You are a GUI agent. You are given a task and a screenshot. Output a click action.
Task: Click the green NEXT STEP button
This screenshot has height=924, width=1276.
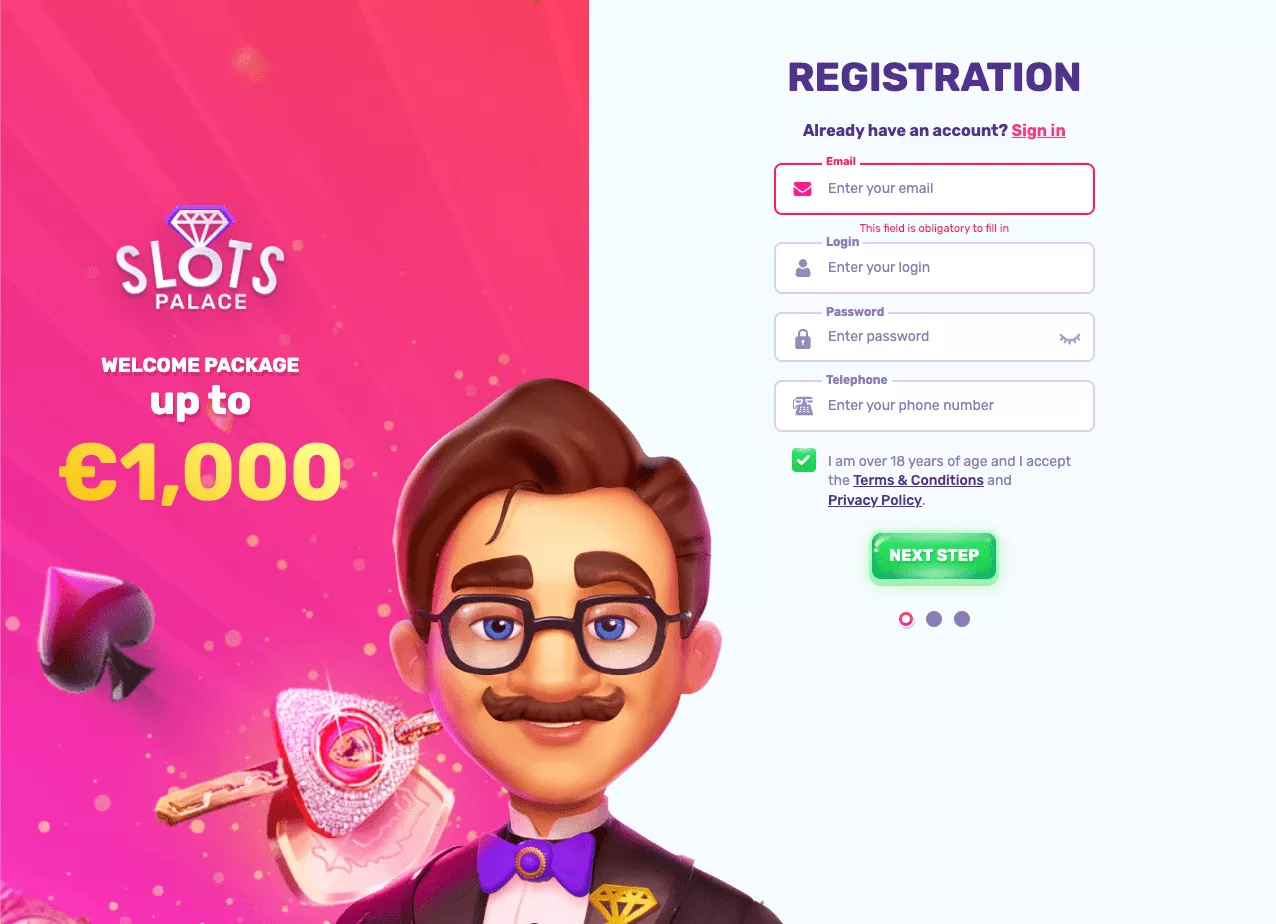click(x=934, y=556)
